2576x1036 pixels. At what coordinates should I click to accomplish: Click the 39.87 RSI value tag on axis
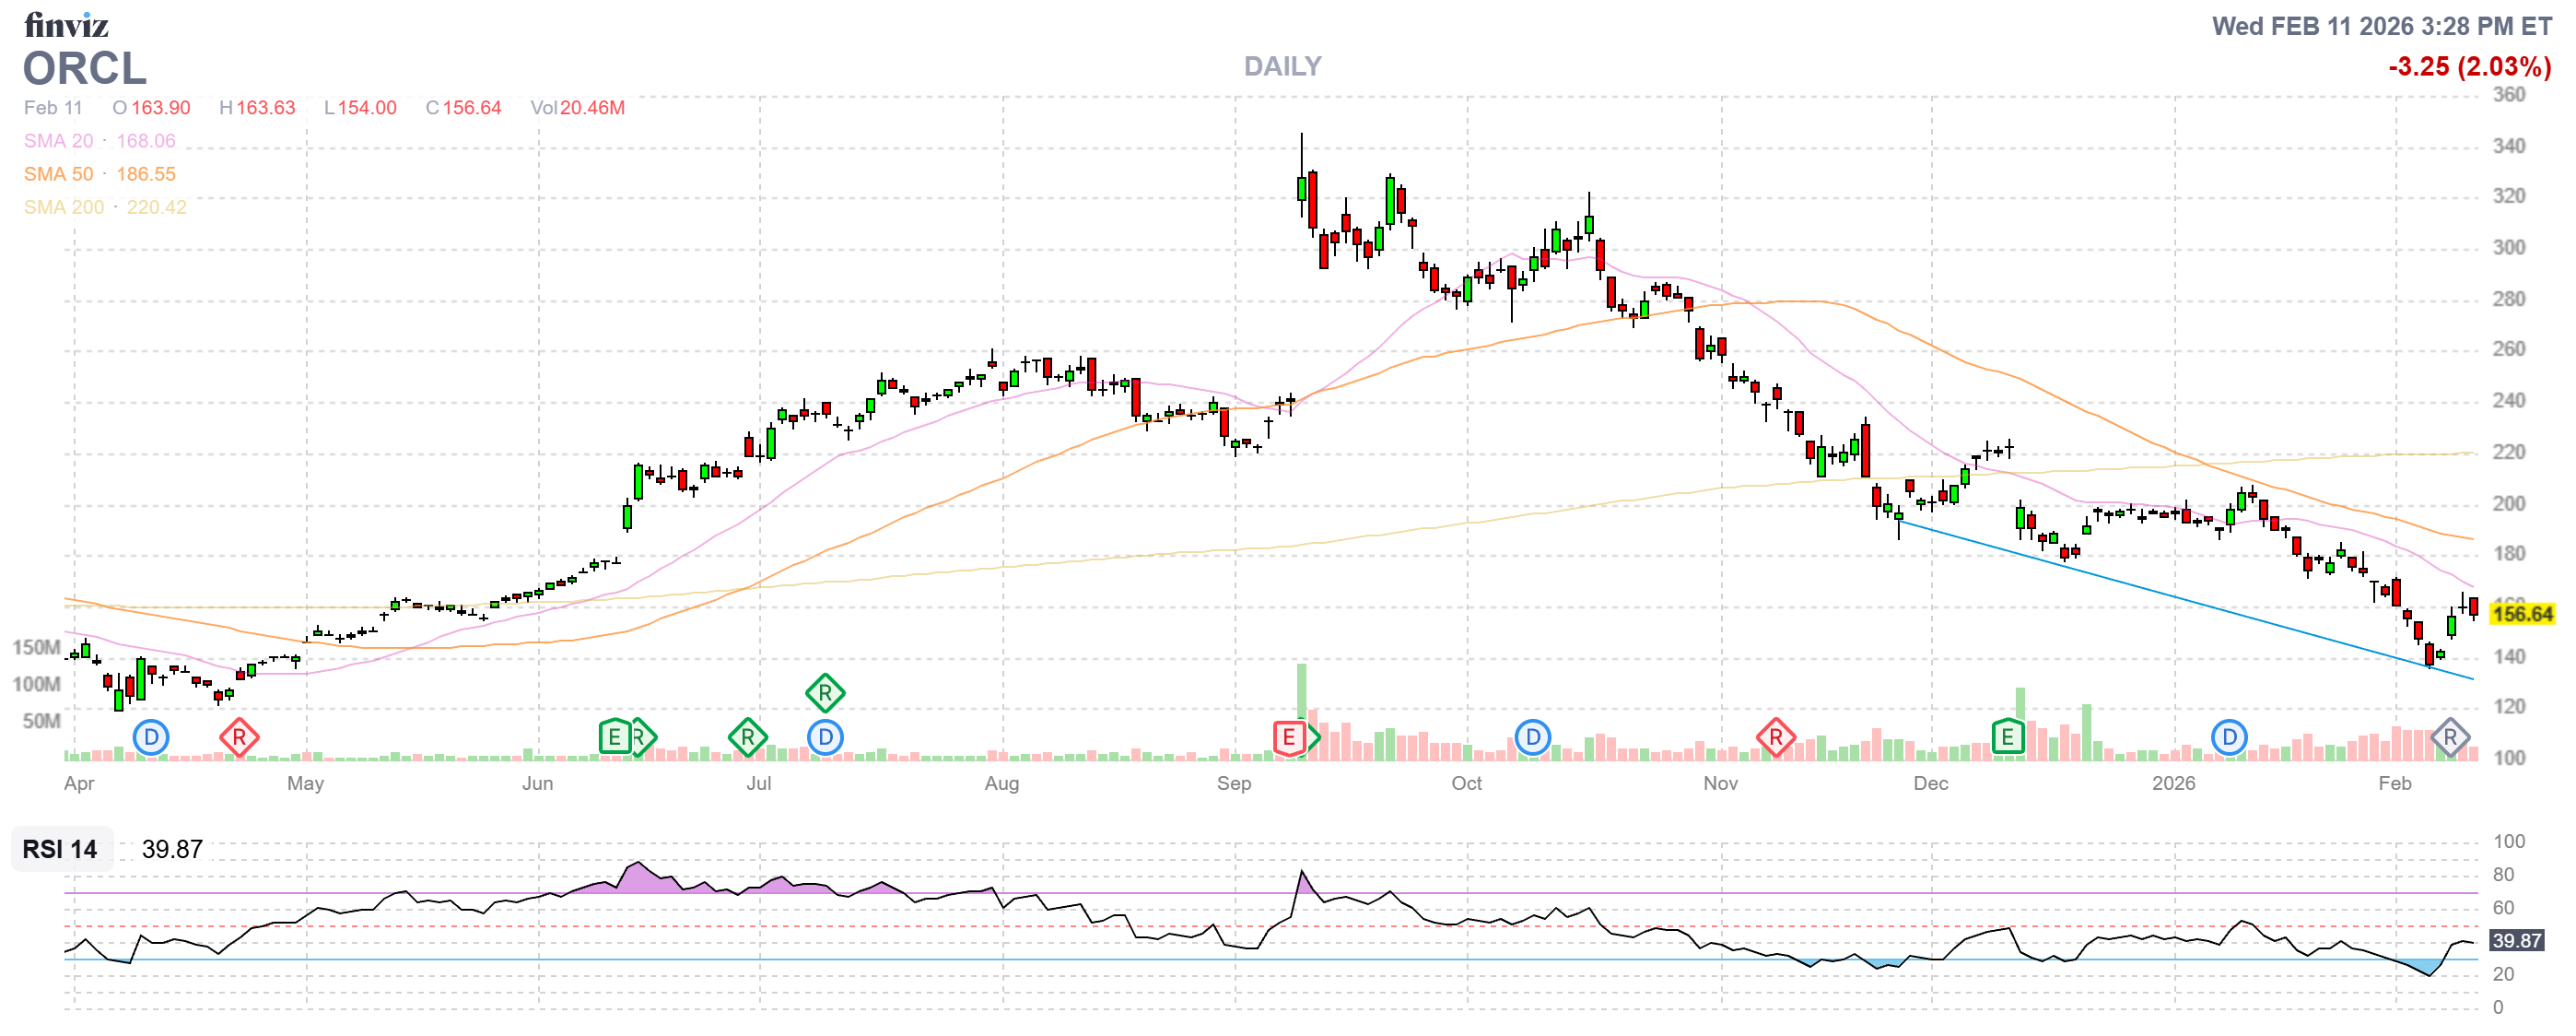click(2516, 941)
